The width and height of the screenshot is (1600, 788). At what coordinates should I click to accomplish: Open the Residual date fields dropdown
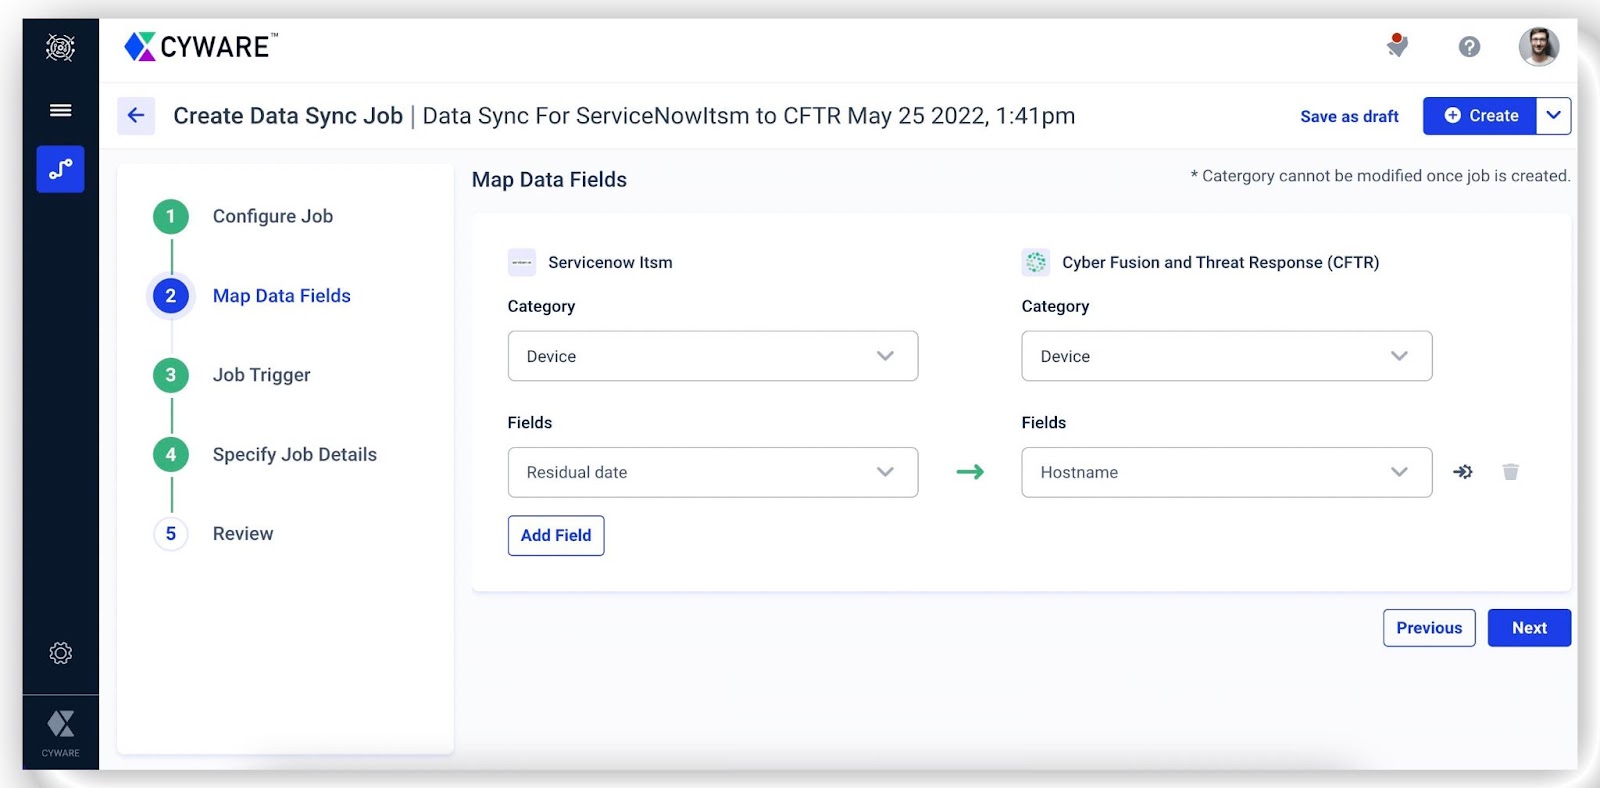712,472
